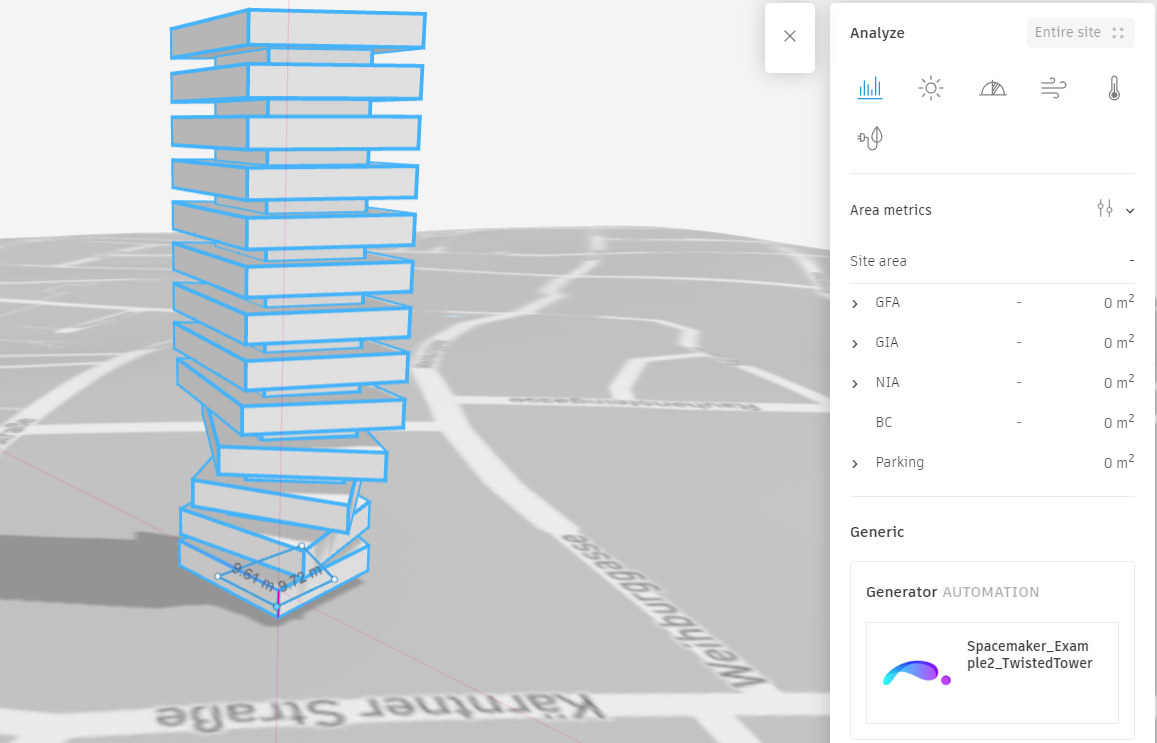Screen dimensions: 1157x743
Task: Dismiss the floating panel with the X
Action: (789, 38)
